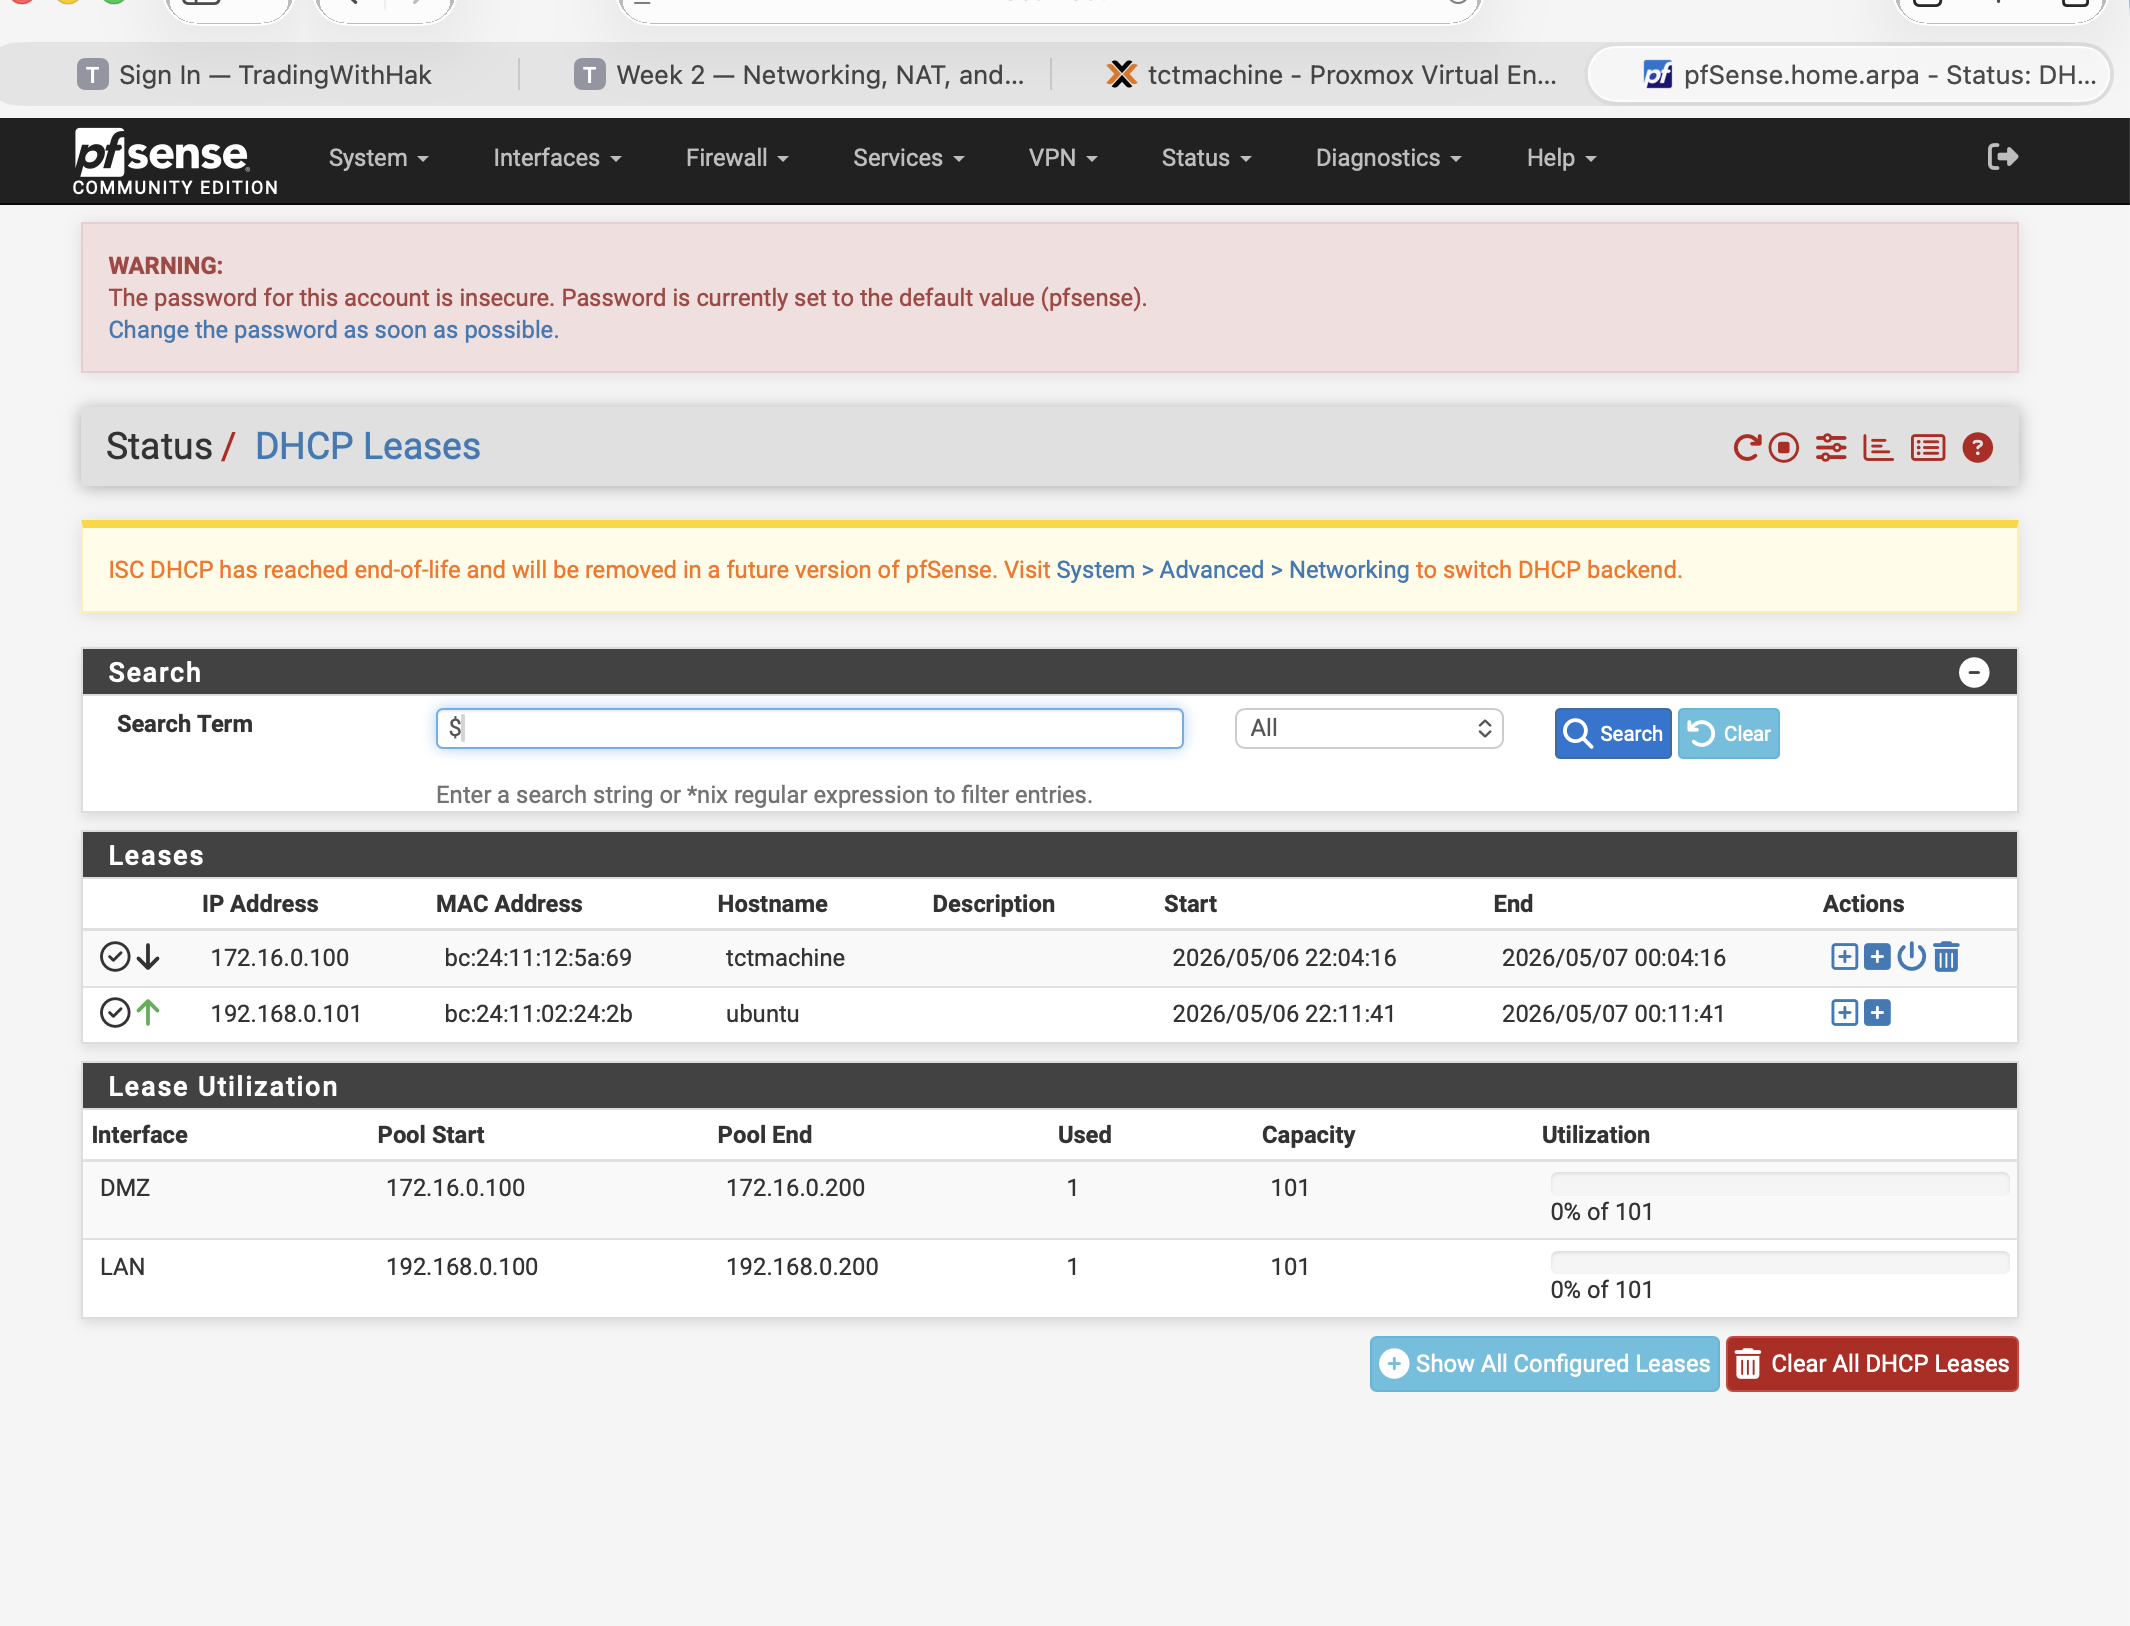Click the DHCP Leases breadcrumb title
Image resolution: width=2130 pixels, height=1626 pixels.
367,446
